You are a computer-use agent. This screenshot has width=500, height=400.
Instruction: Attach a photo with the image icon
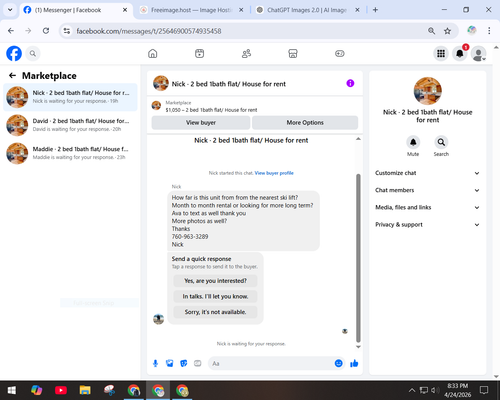[169, 363]
